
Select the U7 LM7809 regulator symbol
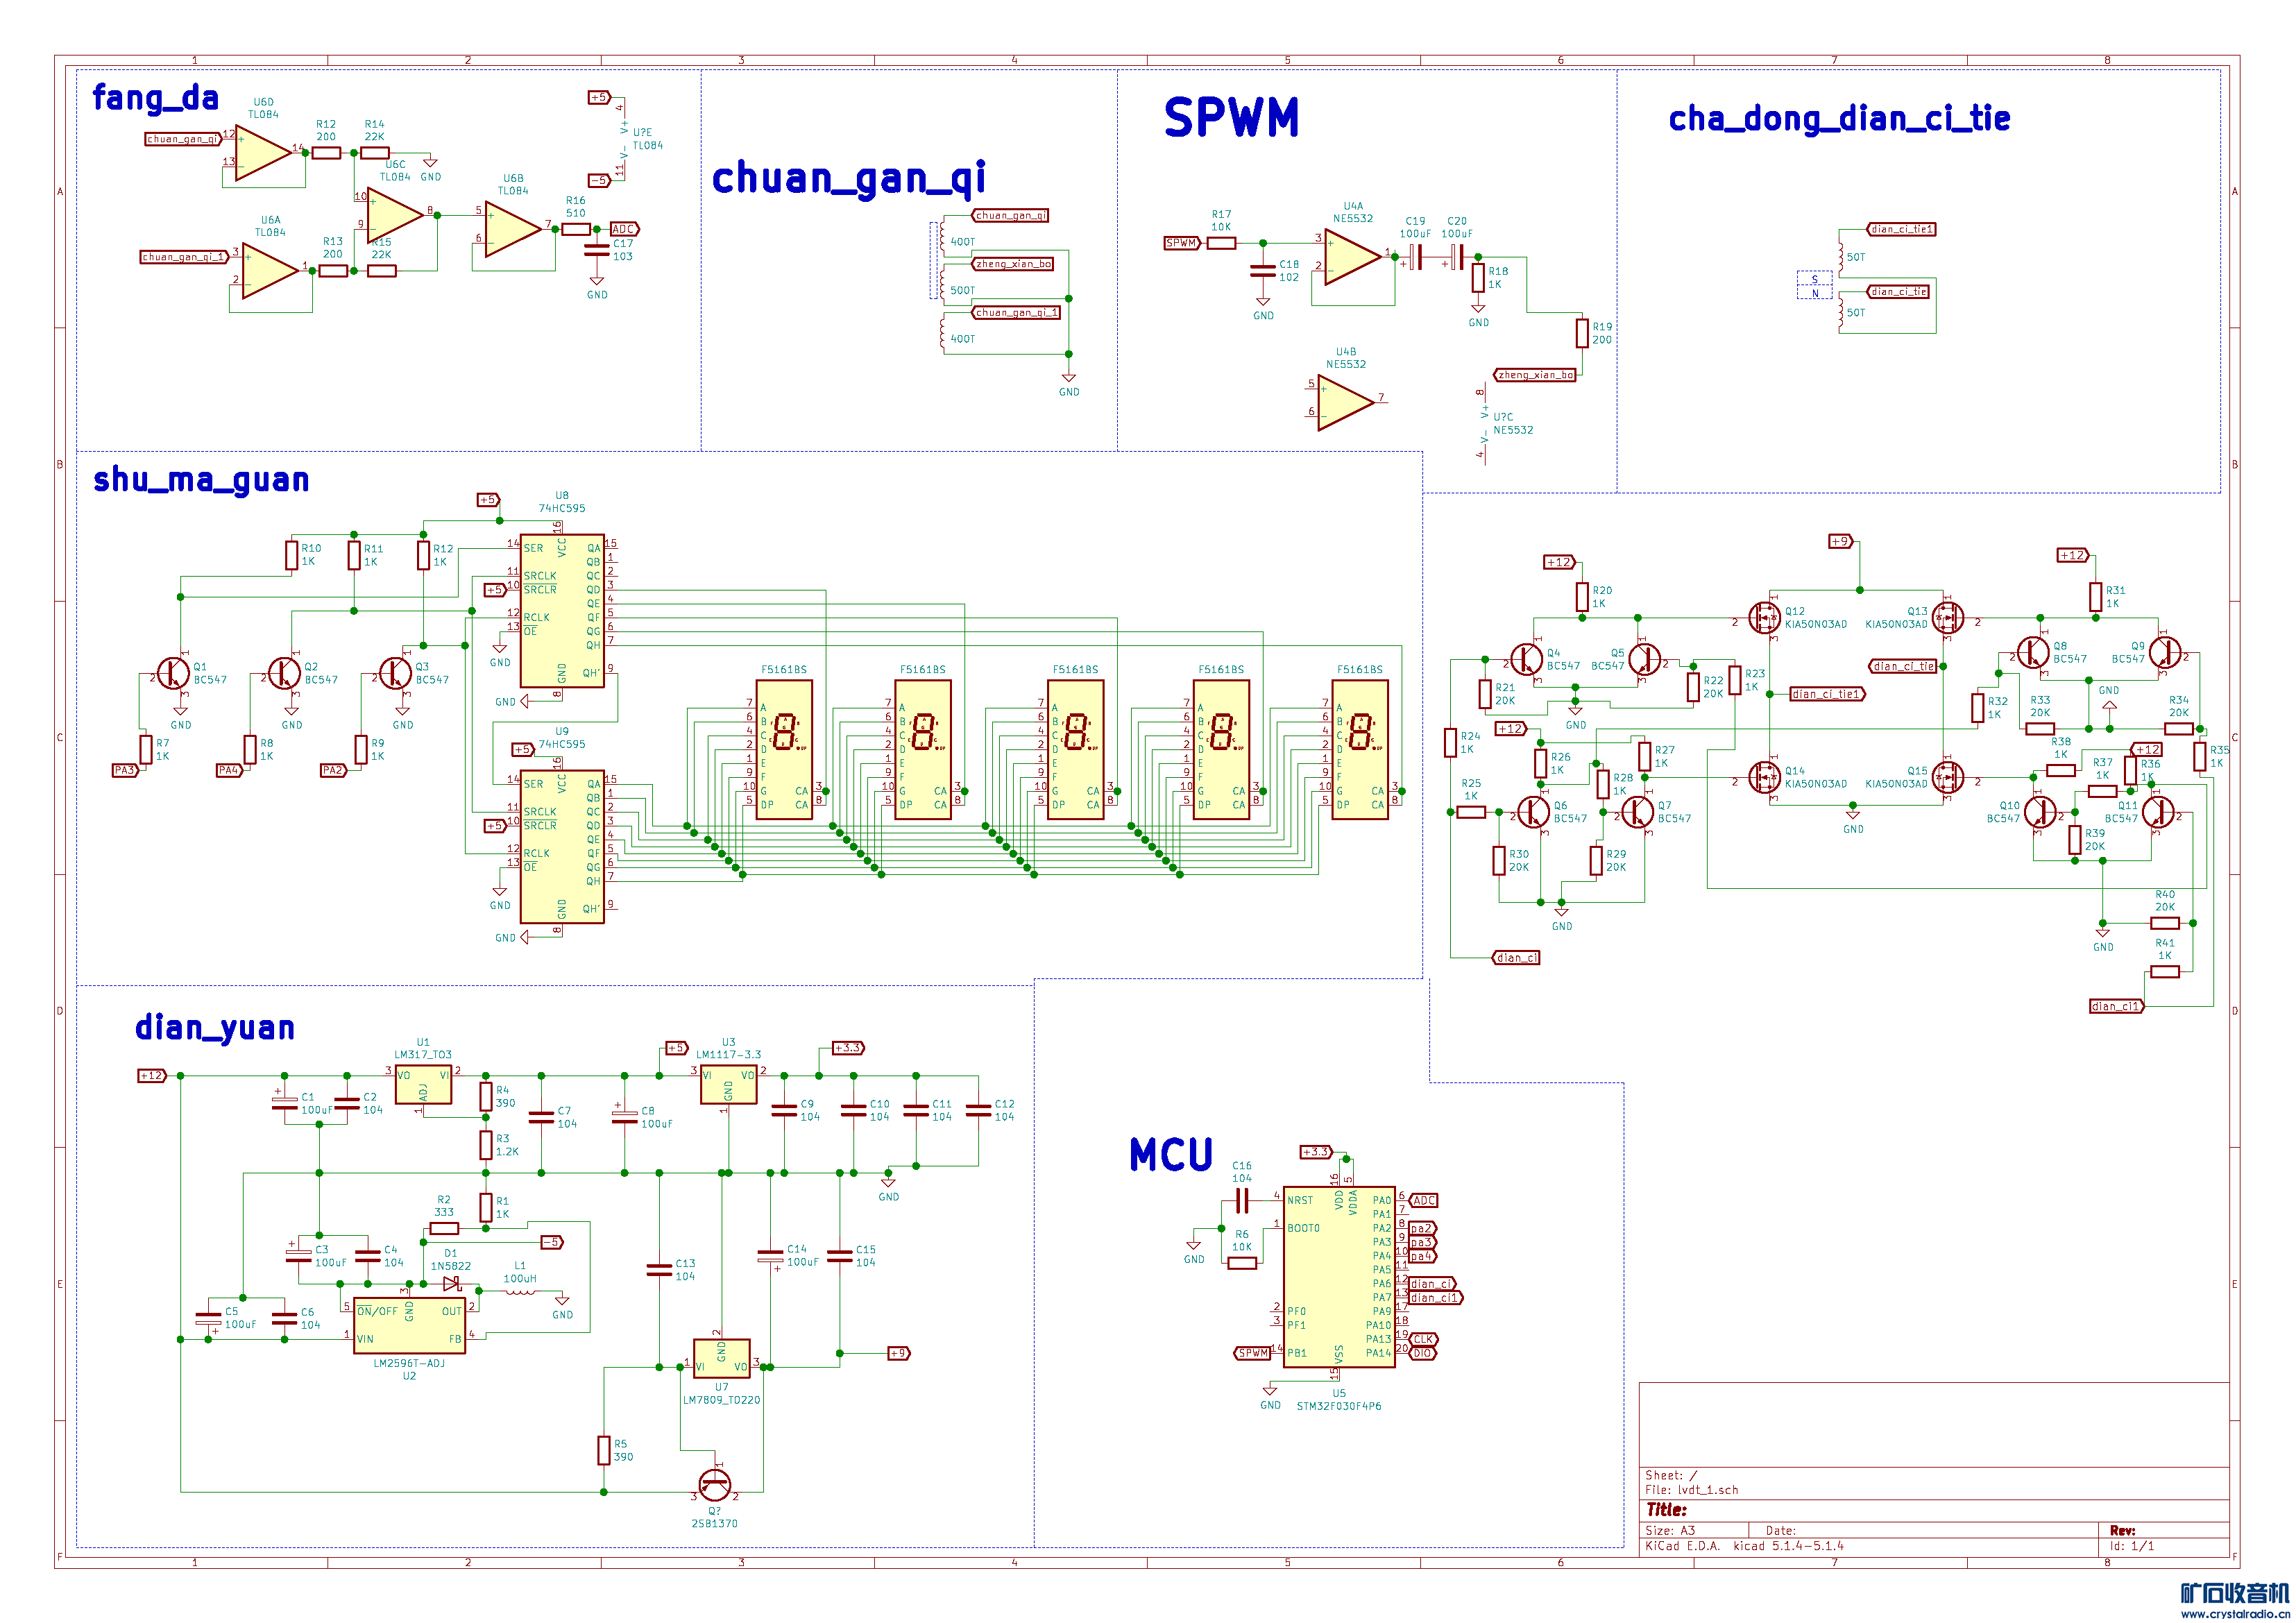pos(721,1358)
